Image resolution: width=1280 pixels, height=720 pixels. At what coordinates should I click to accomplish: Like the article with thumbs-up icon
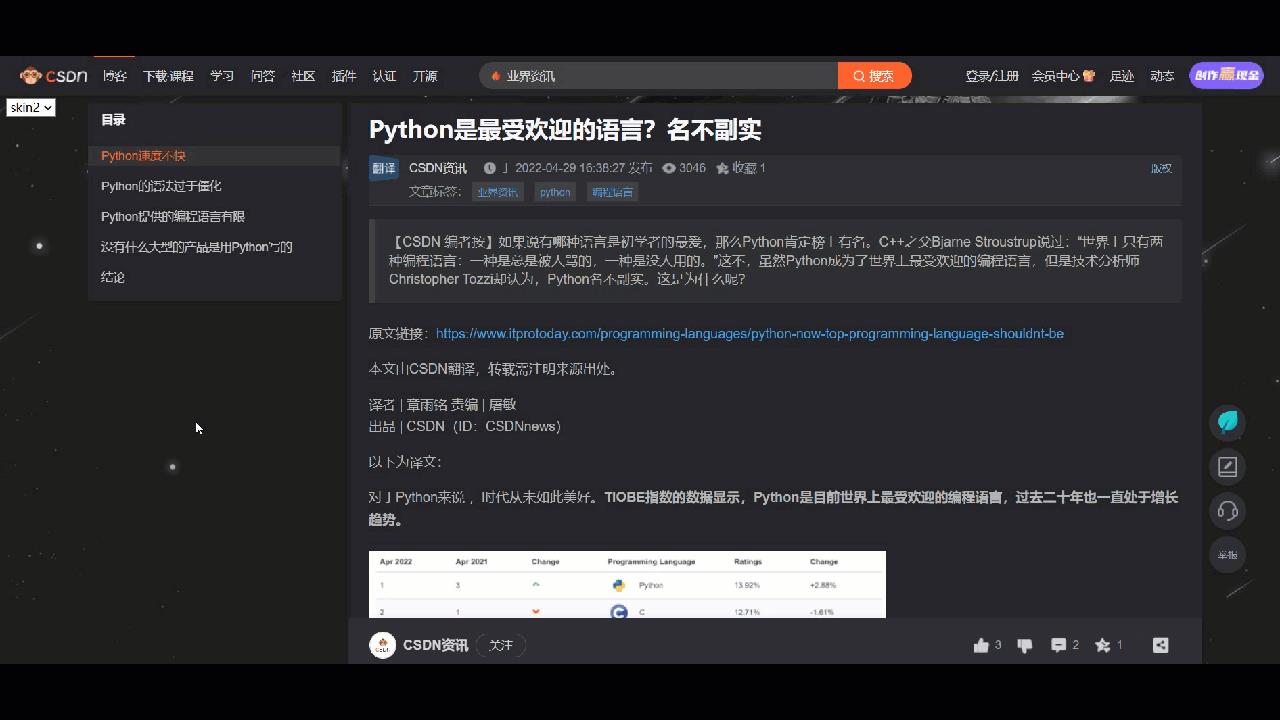[x=981, y=645]
